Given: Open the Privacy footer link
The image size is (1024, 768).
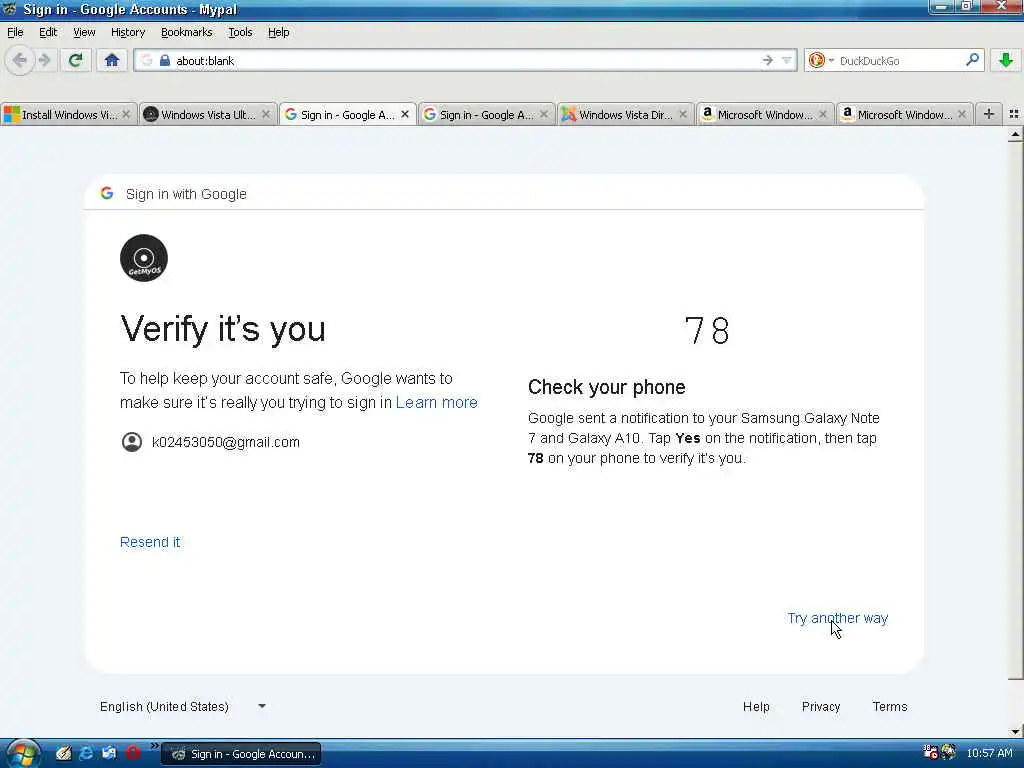Looking at the screenshot, I should [x=821, y=707].
